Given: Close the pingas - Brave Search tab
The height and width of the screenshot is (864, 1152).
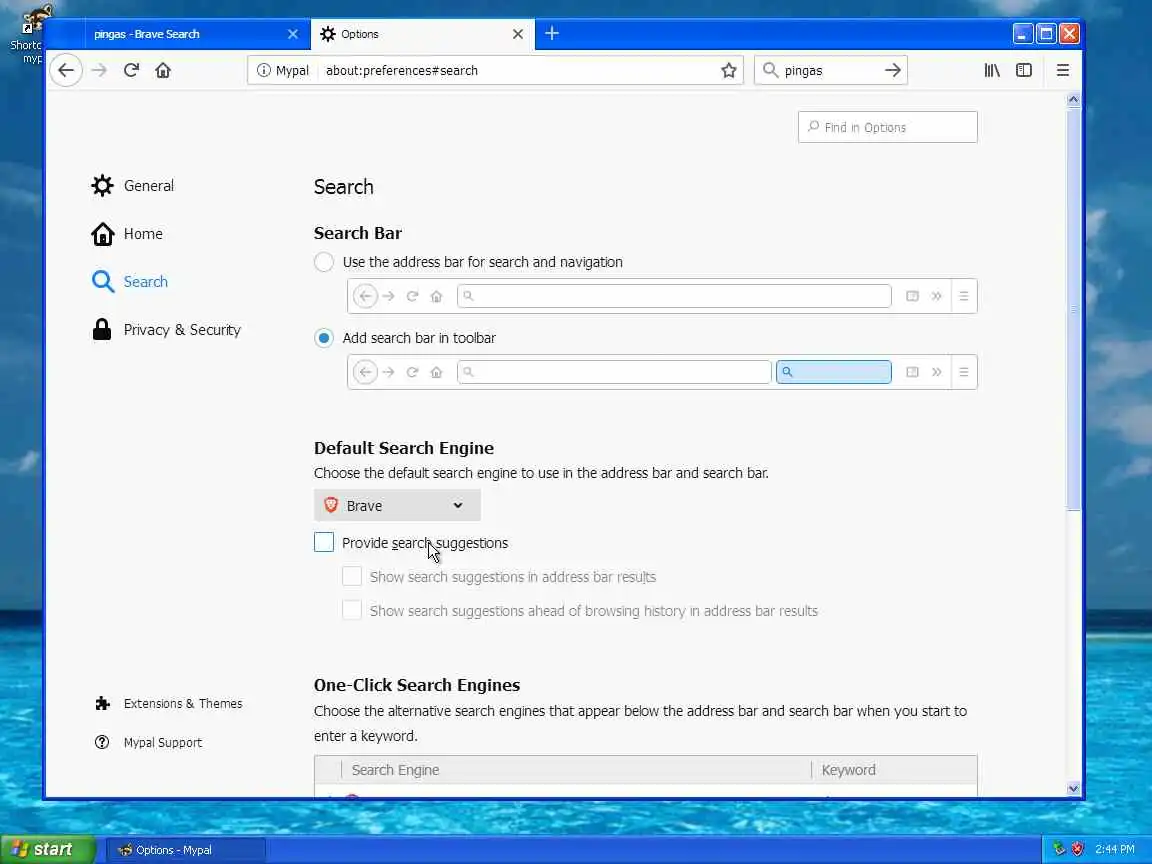Looking at the screenshot, I should click(x=292, y=34).
